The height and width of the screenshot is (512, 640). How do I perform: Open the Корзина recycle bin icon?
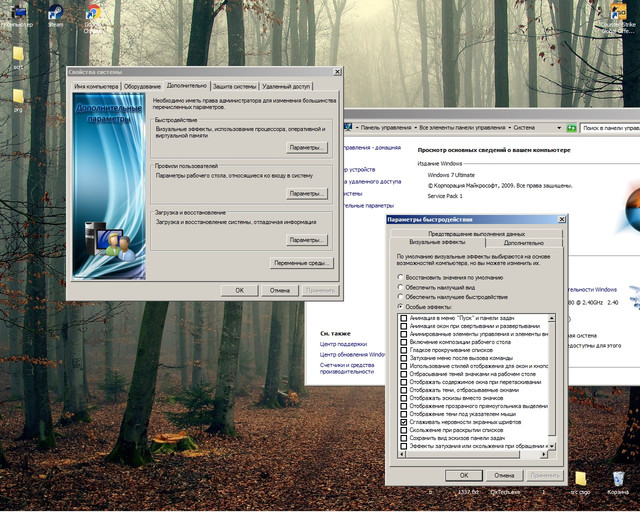618,483
